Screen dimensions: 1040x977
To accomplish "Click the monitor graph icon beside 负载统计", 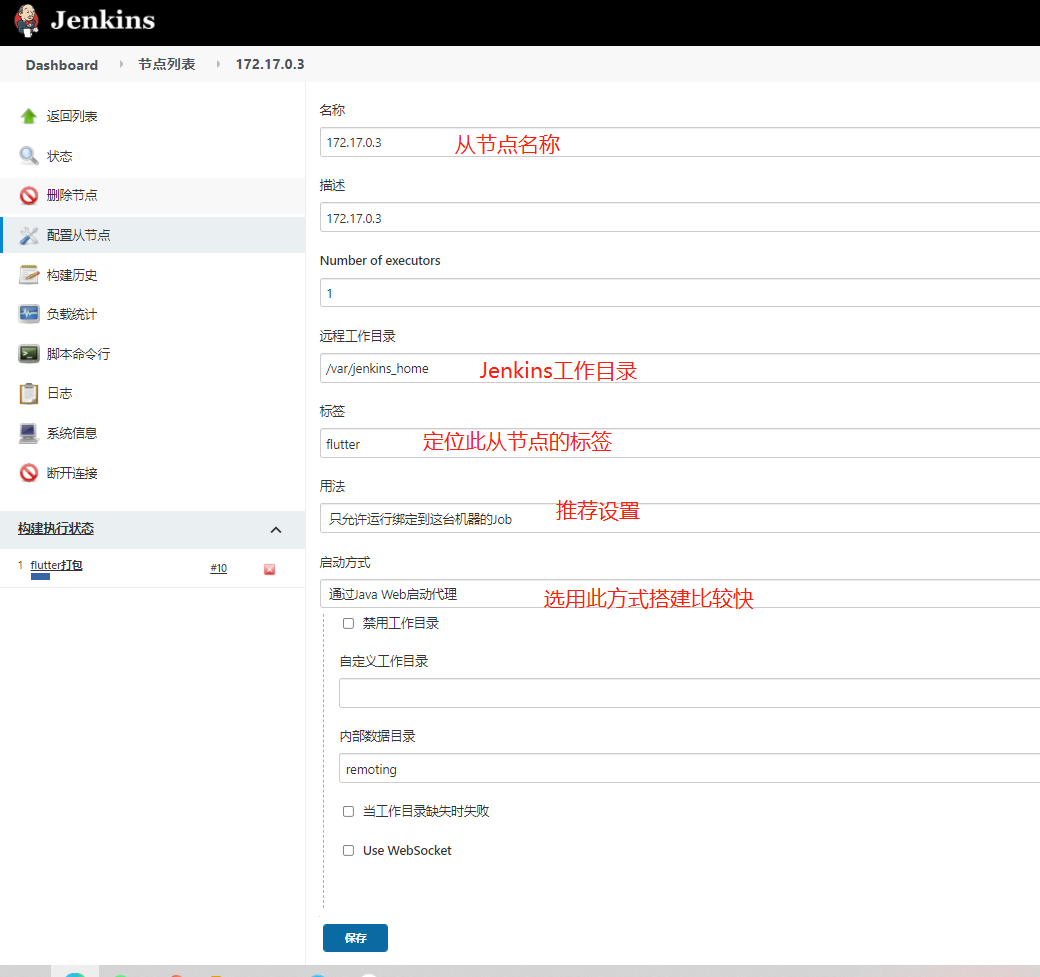I will [x=29, y=314].
